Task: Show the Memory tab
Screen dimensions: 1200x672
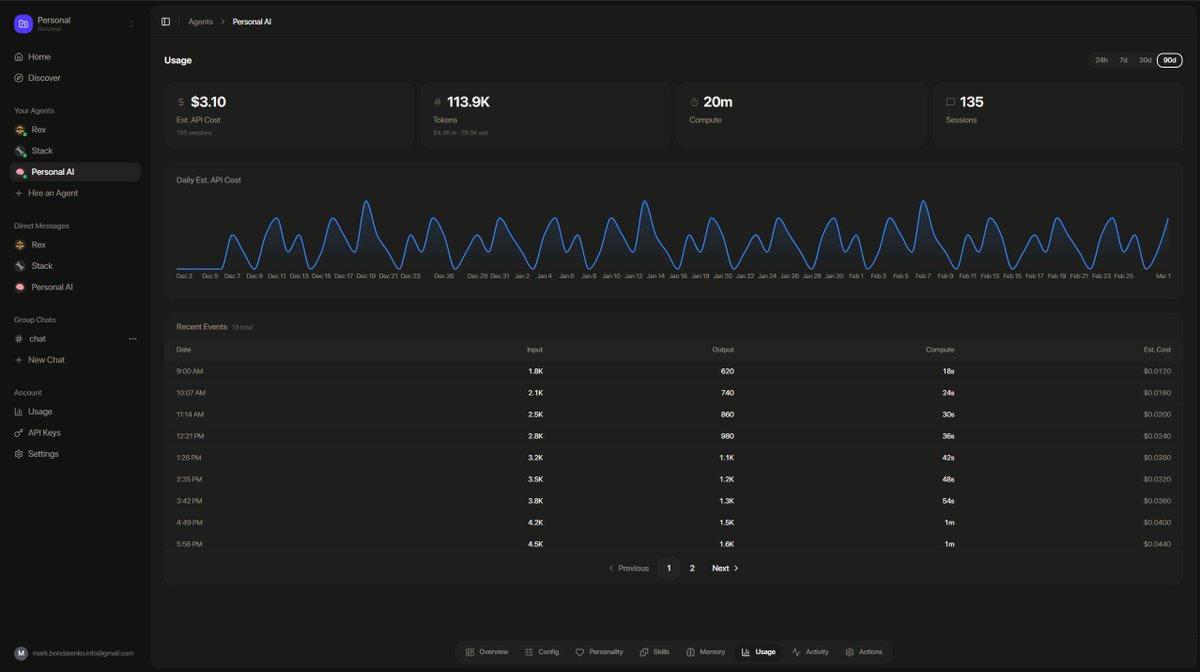Action: [706, 652]
